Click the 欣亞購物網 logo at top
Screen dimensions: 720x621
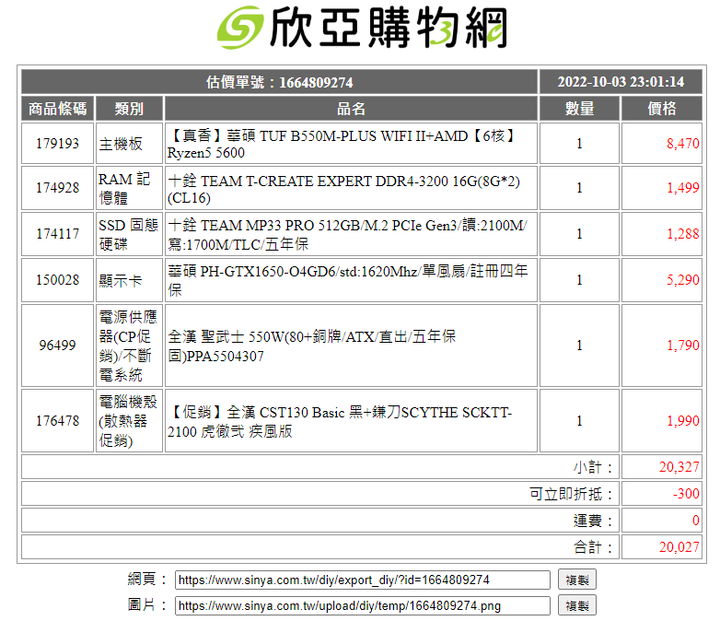[362, 28]
